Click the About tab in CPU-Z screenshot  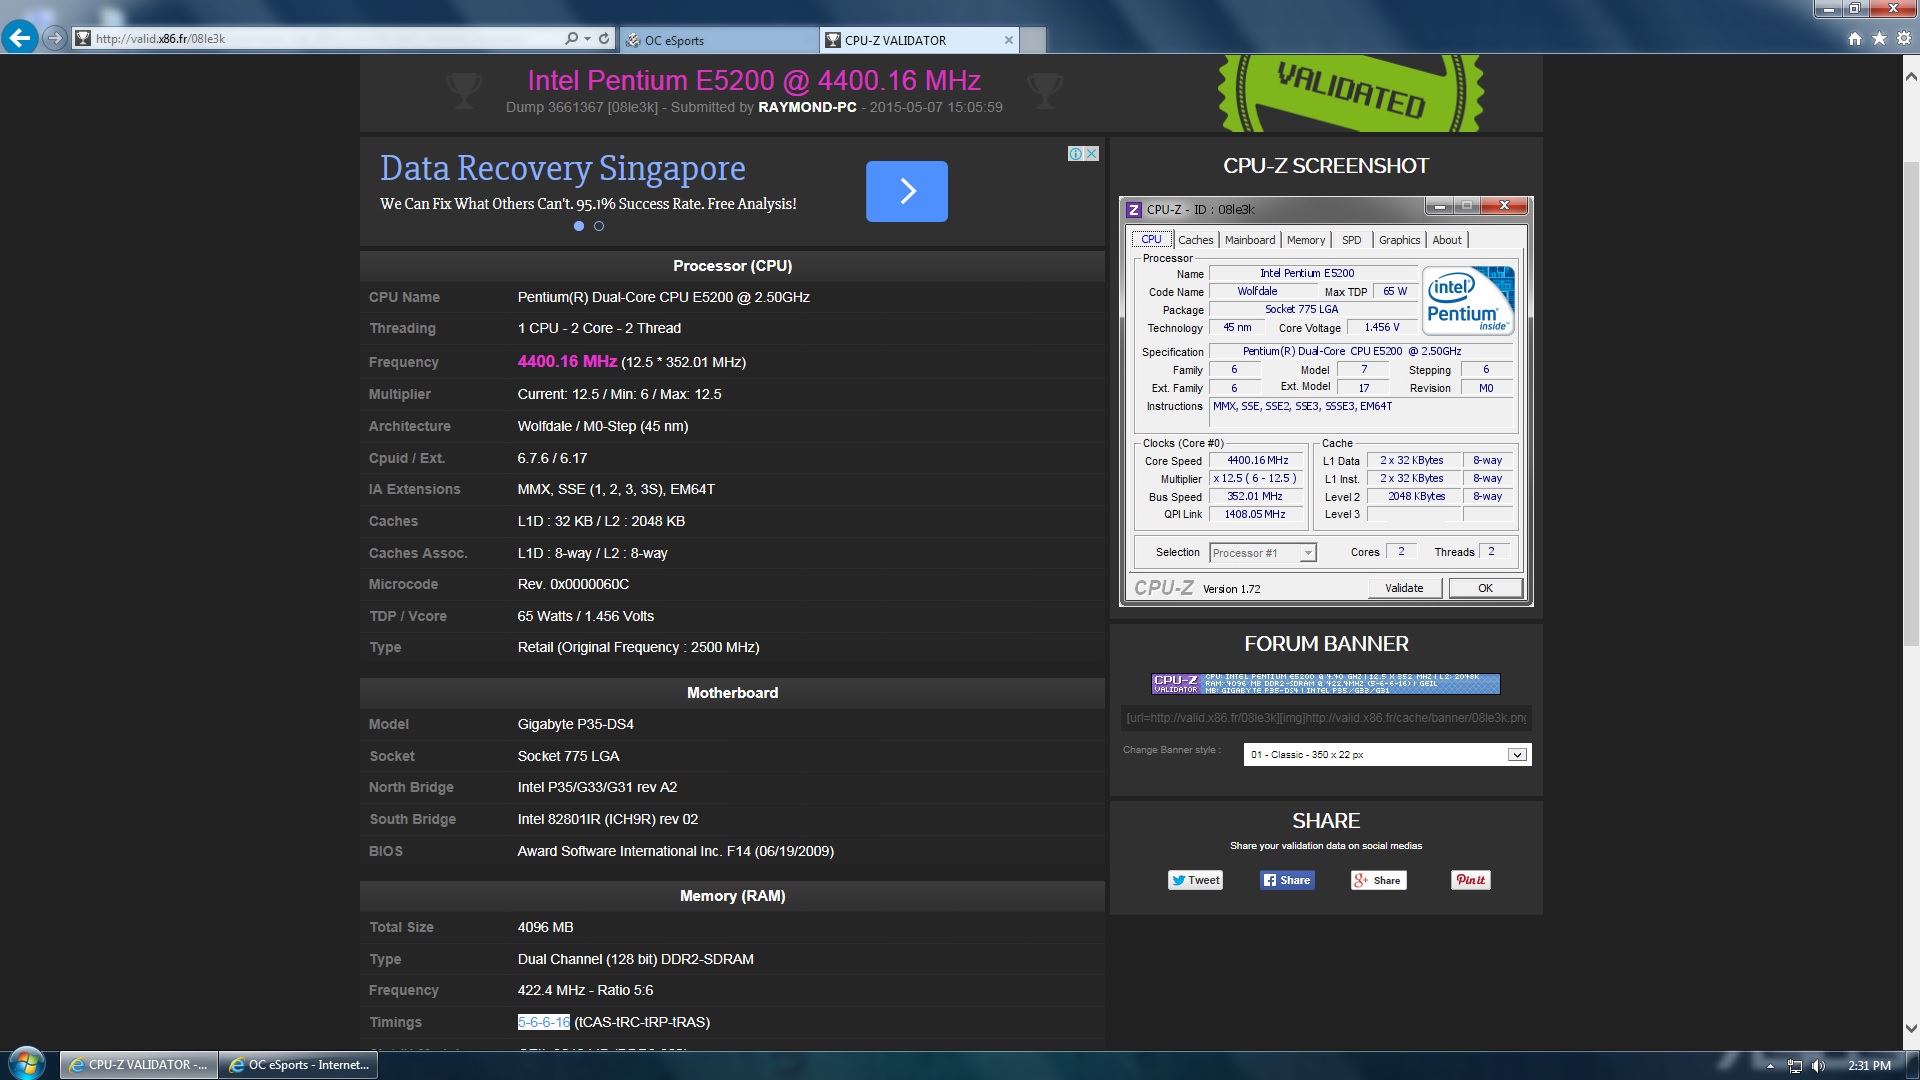coord(1447,240)
